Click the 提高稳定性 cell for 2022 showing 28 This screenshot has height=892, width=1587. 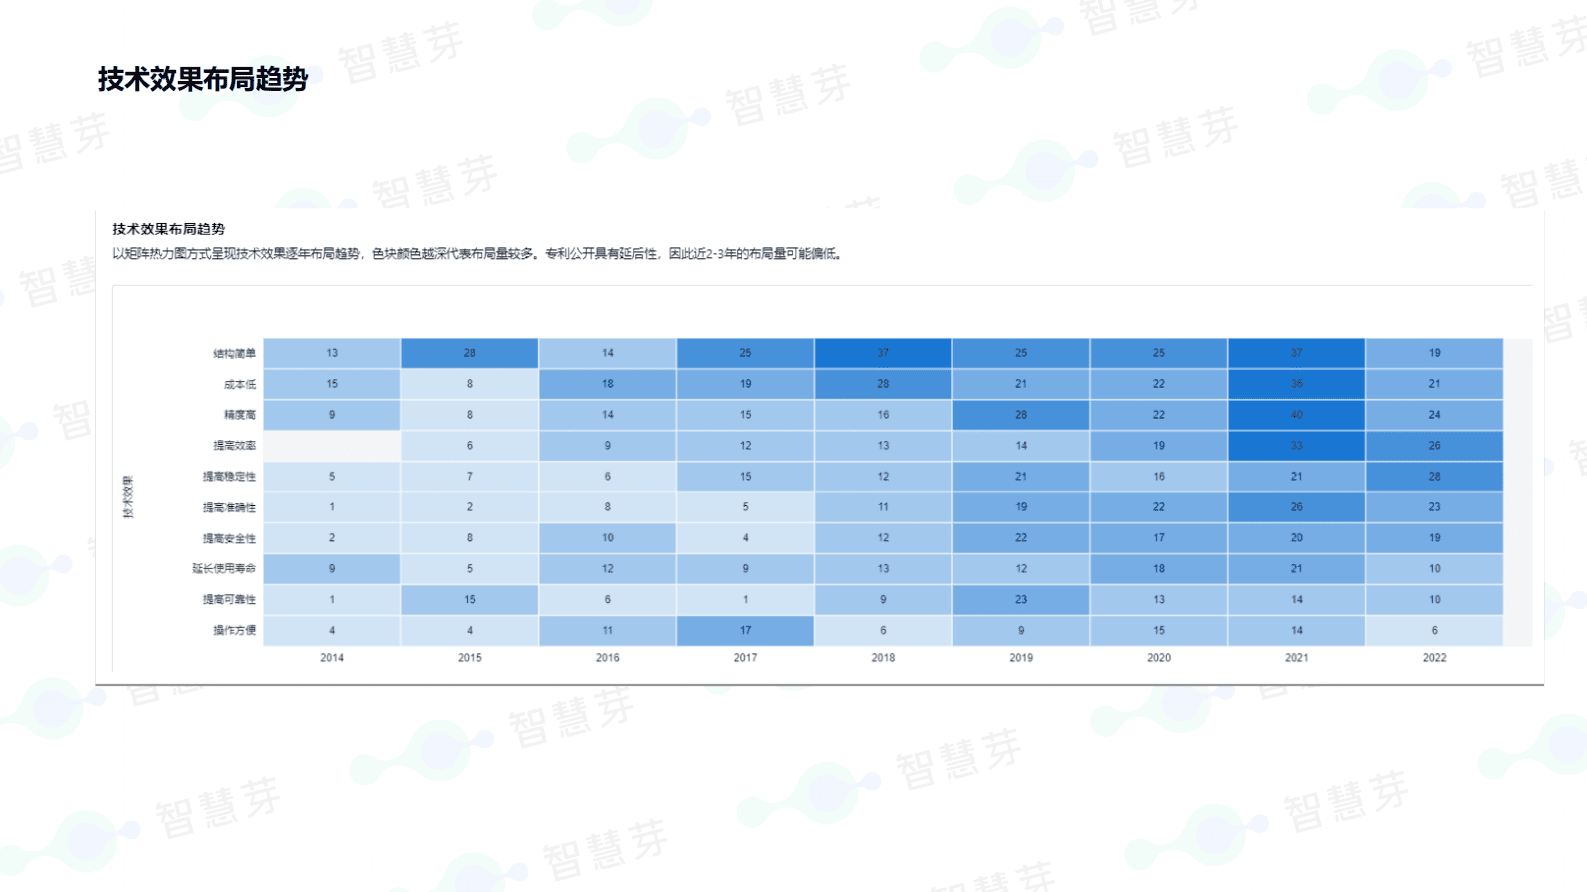pos(1434,477)
